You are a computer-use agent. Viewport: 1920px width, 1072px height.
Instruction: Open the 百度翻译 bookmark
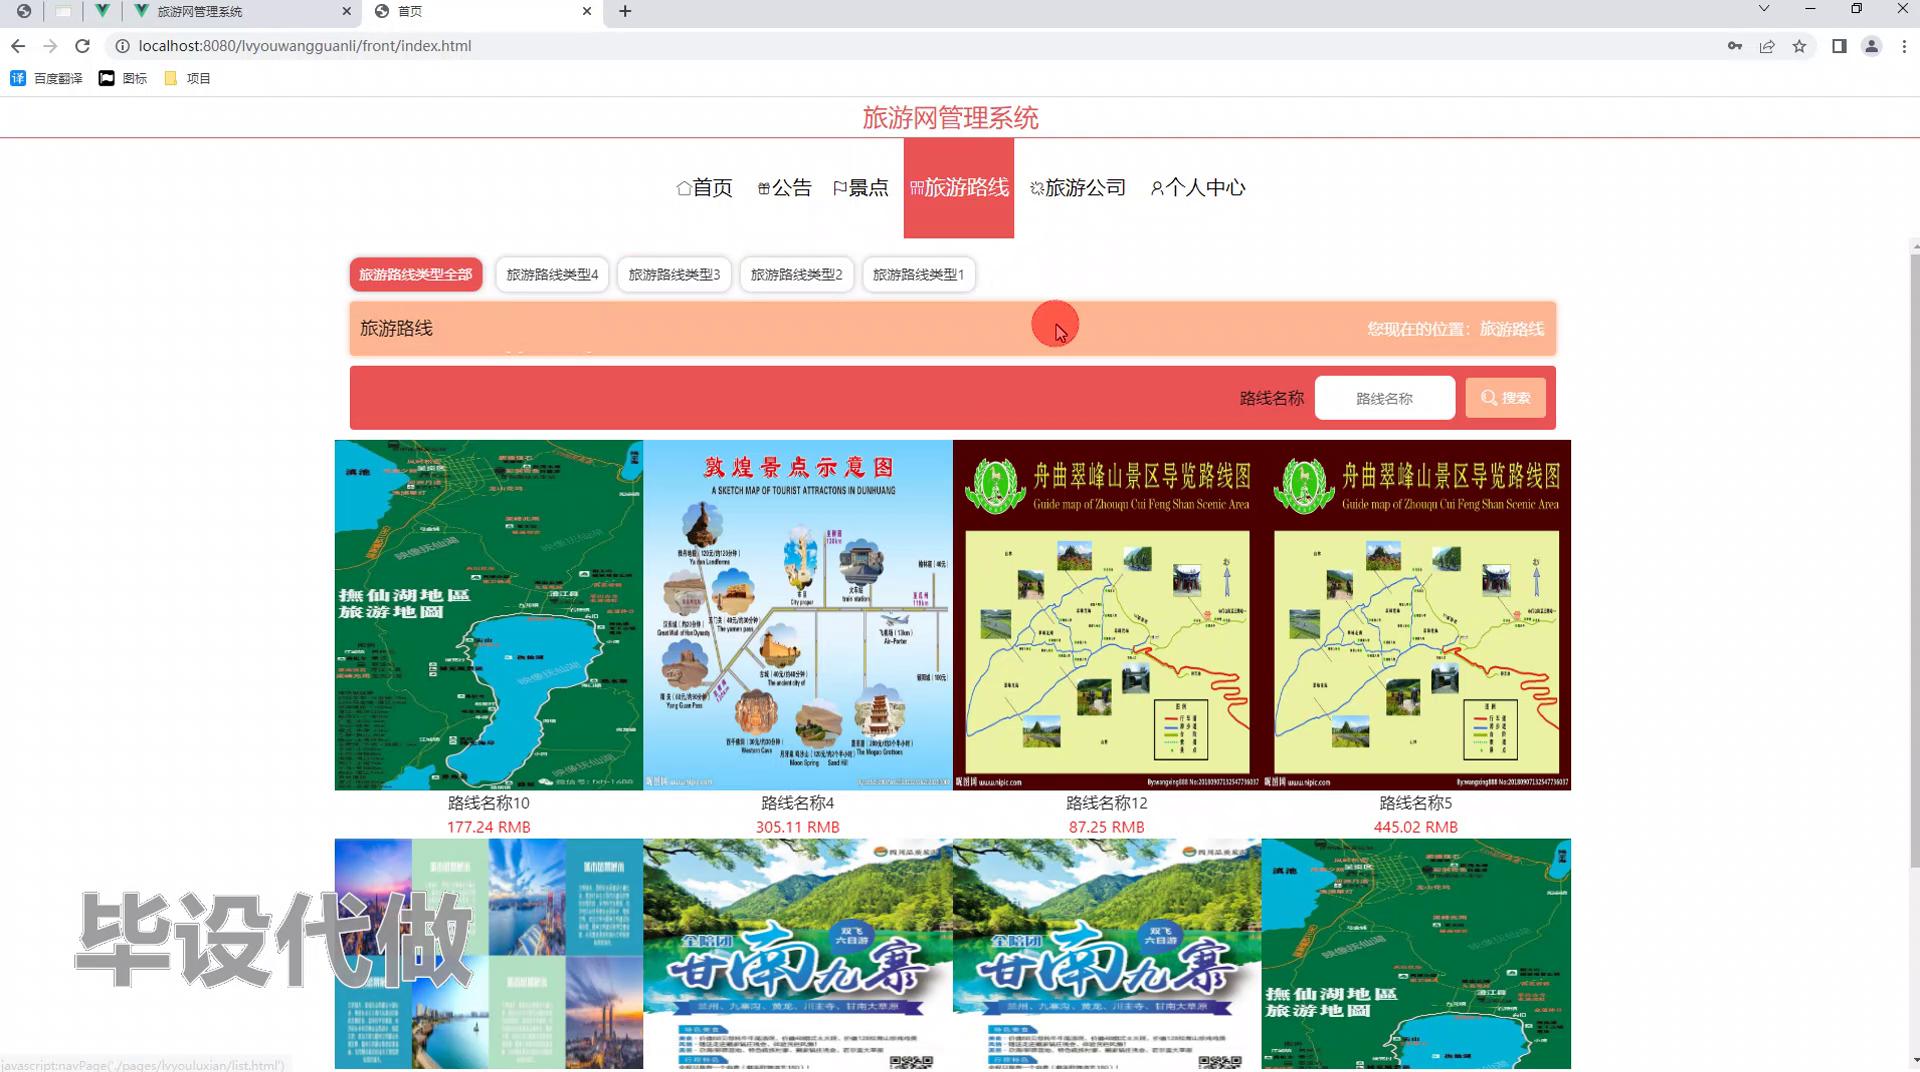(47, 78)
